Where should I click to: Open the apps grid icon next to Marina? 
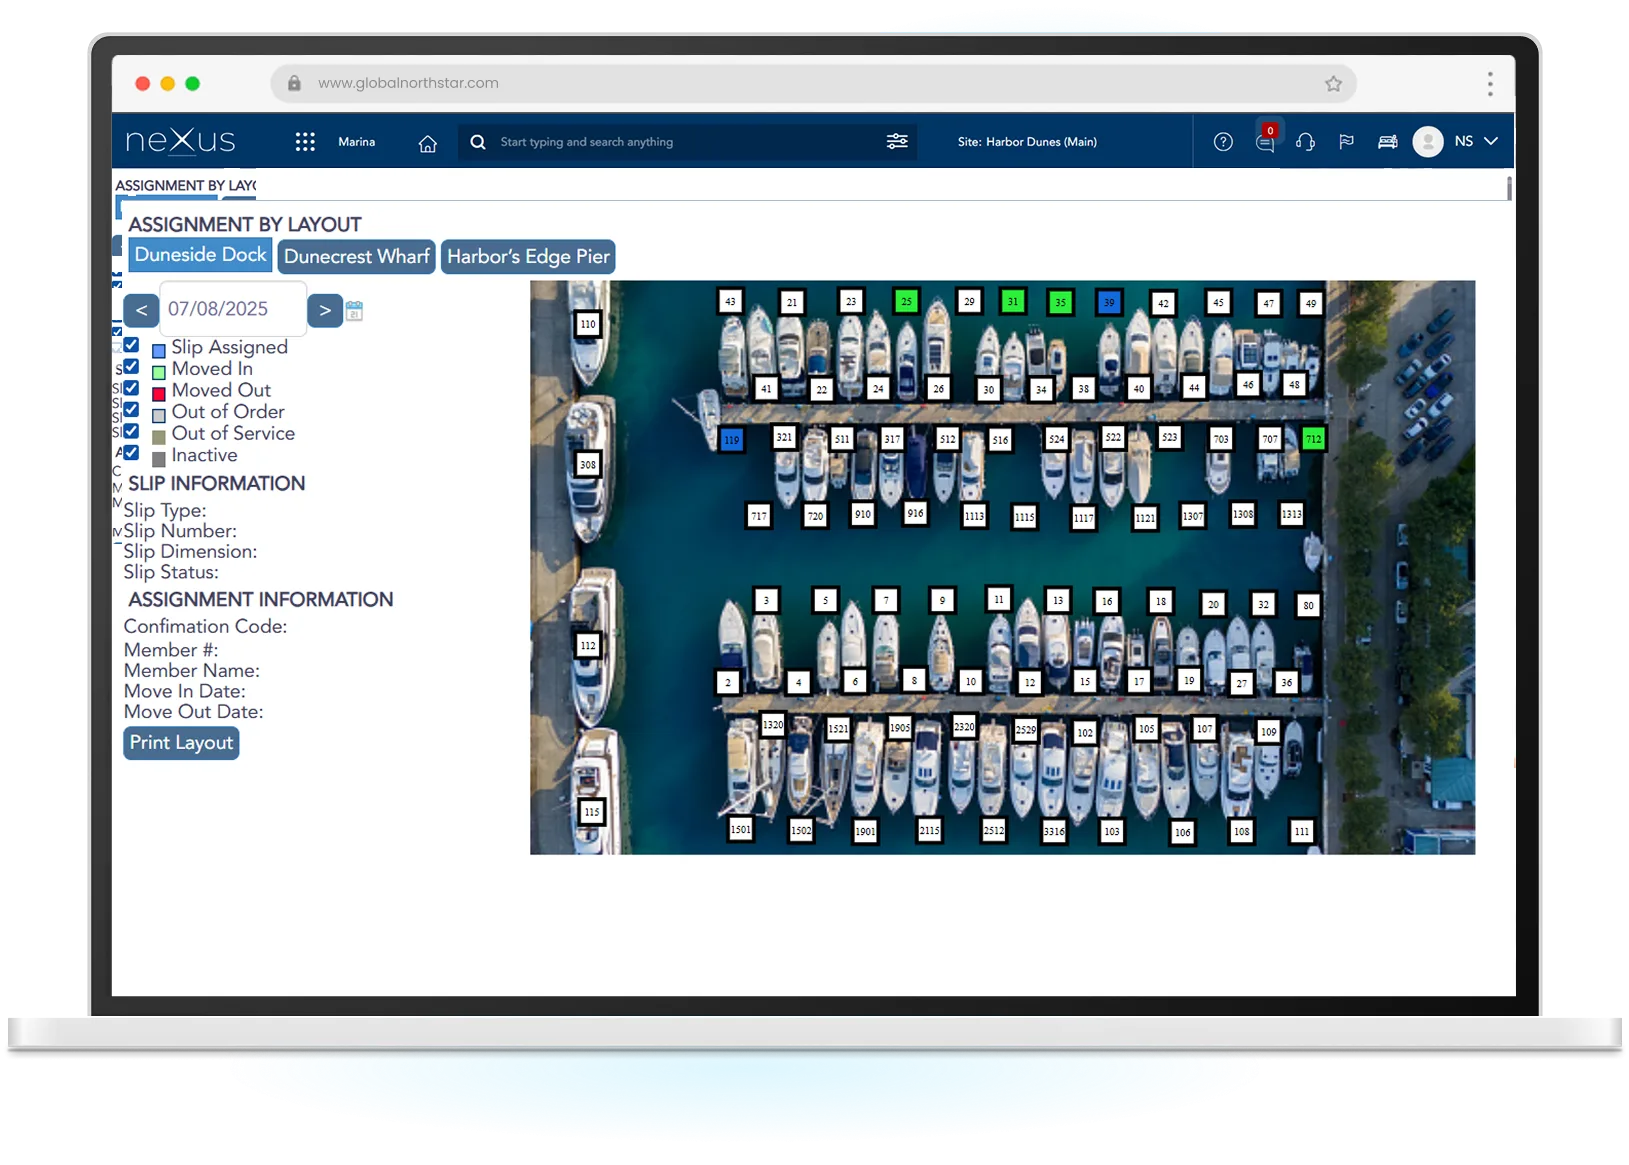point(305,141)
